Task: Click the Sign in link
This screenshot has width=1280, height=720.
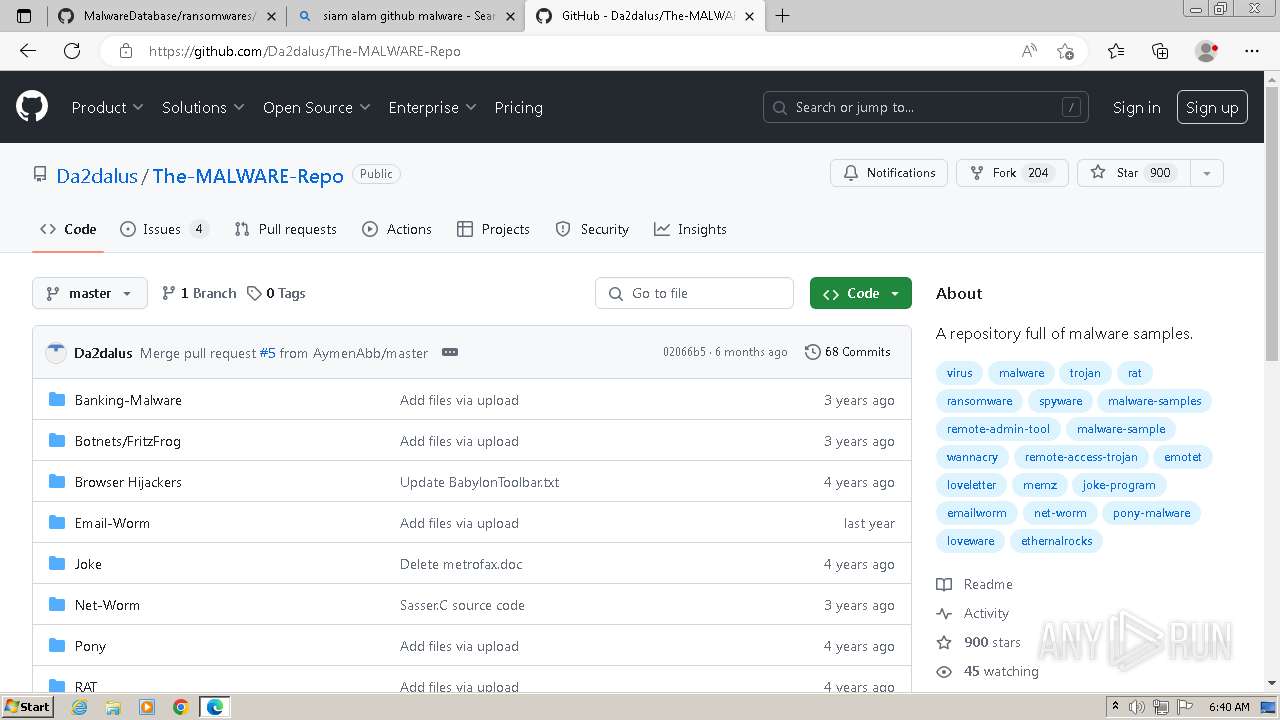Action: point(1137,107)
